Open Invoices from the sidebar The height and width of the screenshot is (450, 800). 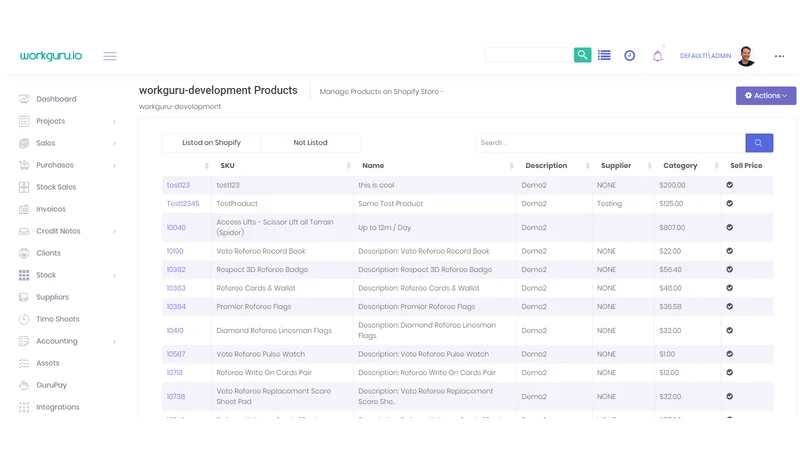click(51, 209)
